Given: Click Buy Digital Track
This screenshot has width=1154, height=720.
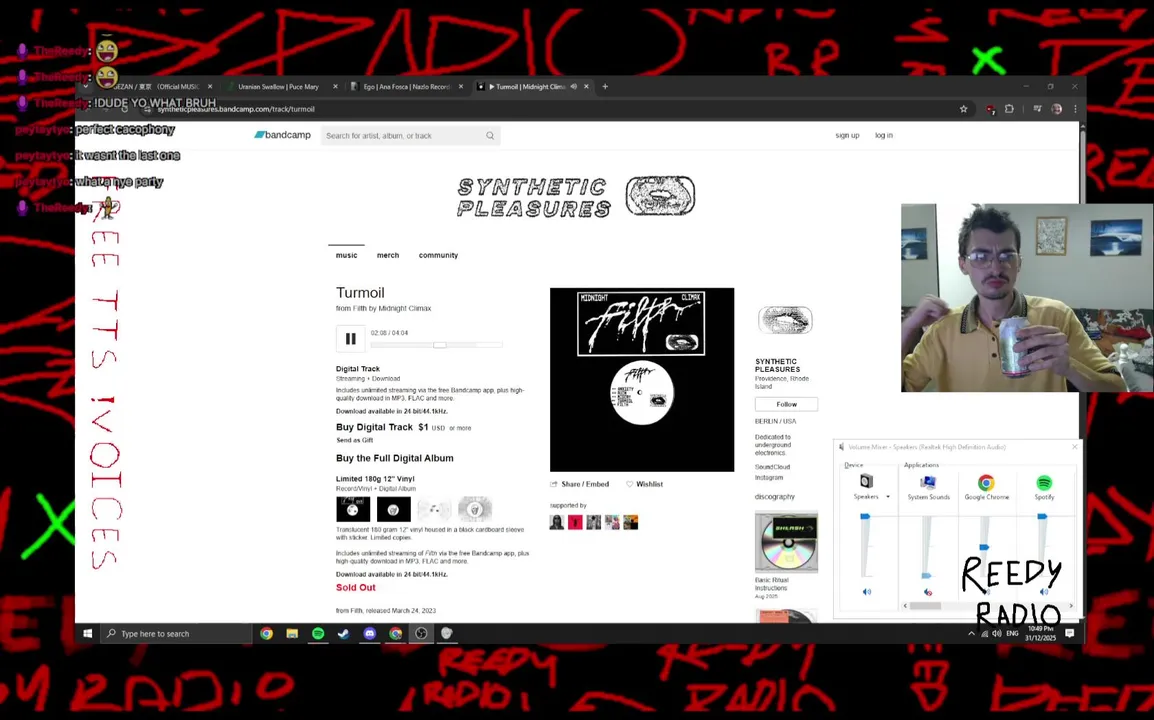Looking at the screenshot, I should coord(374,427).
